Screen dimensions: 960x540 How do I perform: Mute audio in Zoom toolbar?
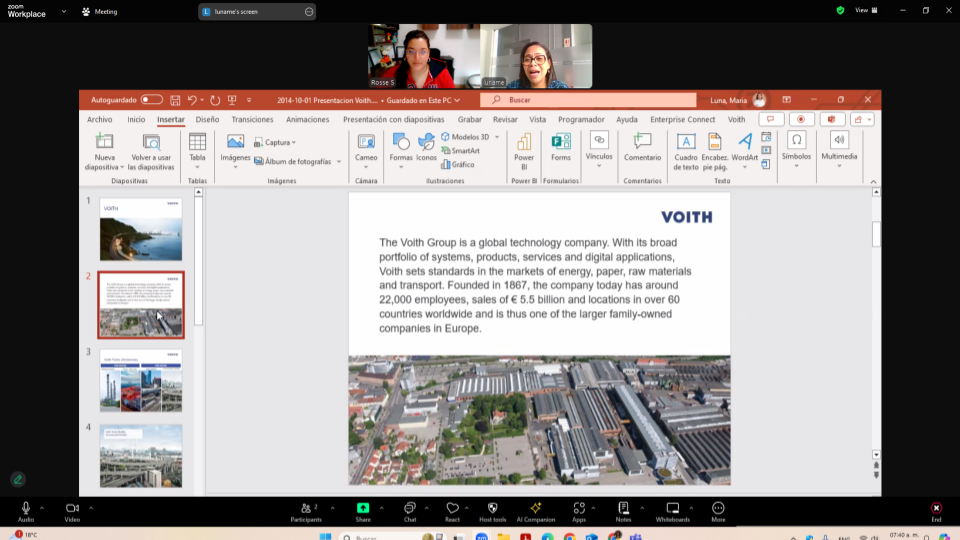(x=26, y=512)
